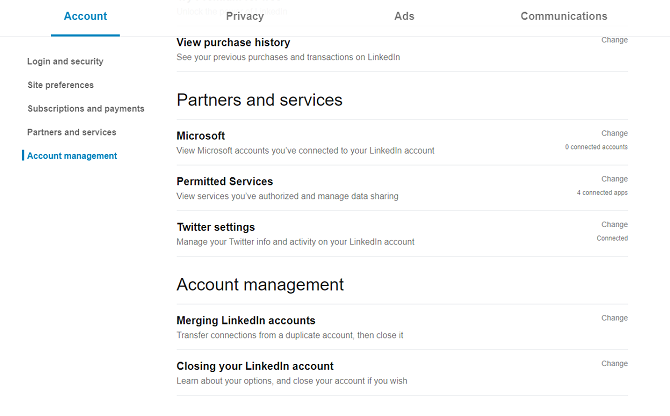Click Change next to View purchase history
This screenshot has width=670, height=416.
click(614, 41)
